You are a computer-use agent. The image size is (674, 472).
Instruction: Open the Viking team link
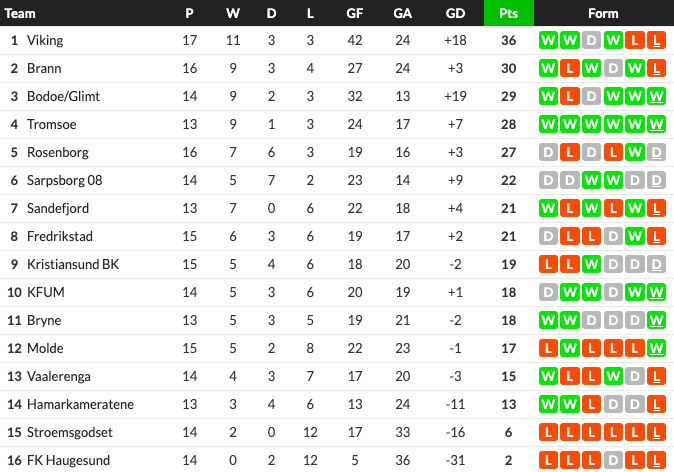45,40
